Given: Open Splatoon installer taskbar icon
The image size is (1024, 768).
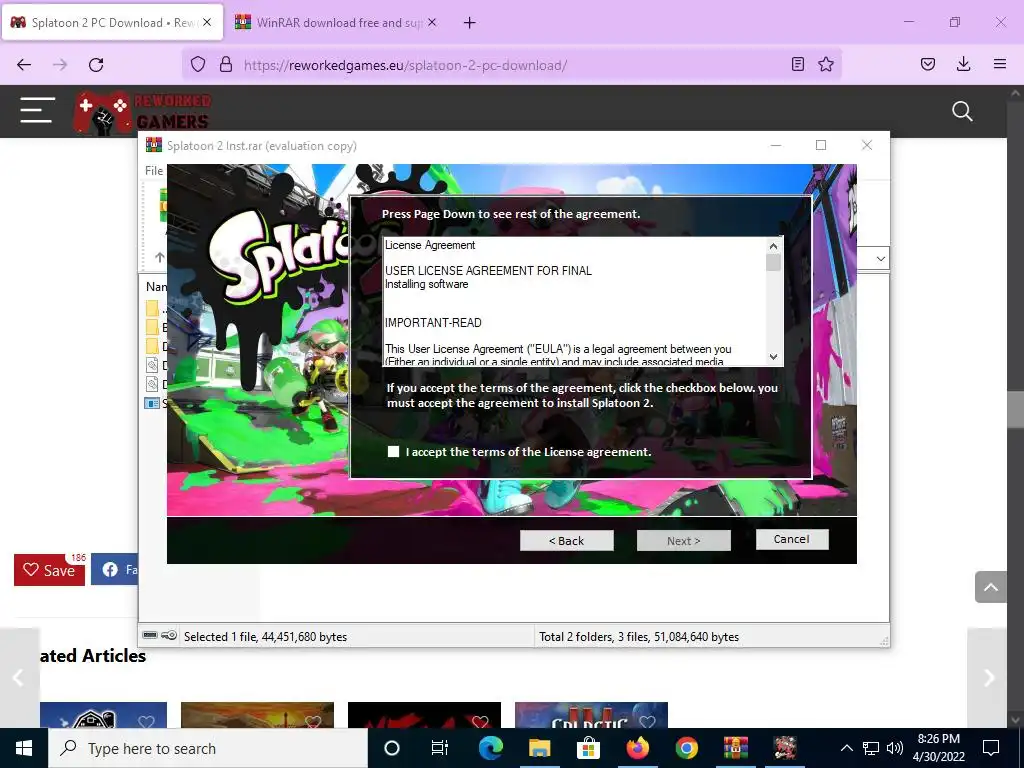Looking at the screenshot, I should click(784, 748).
